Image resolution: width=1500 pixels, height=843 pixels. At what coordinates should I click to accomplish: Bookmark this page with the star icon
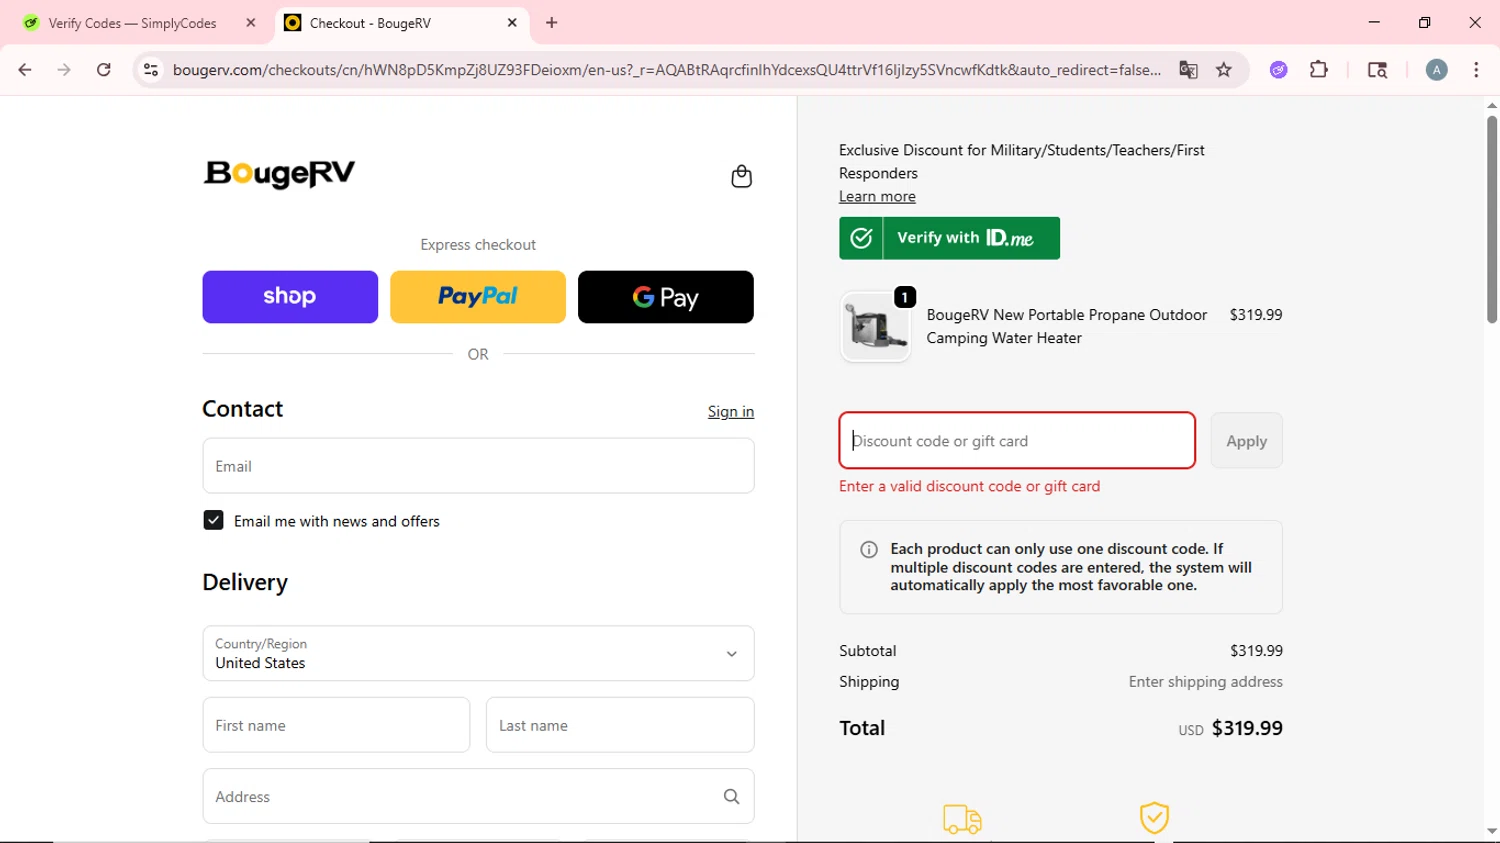click(x=1224, y=70)
